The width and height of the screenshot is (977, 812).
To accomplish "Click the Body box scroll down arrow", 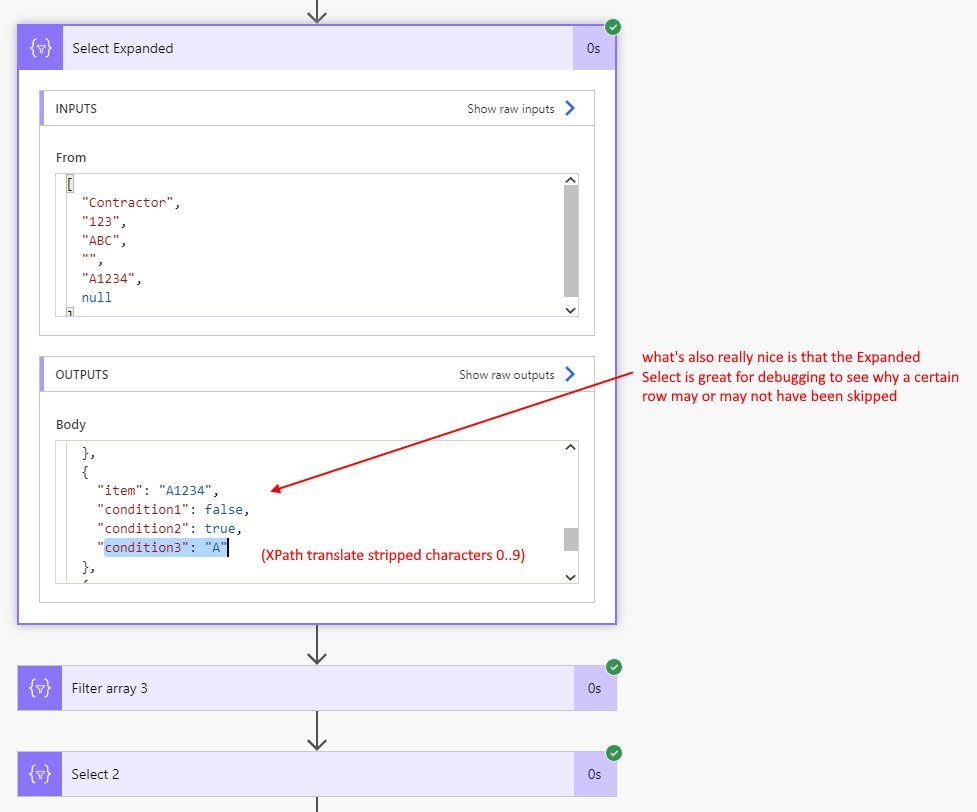I will pyautogui.click(x=570, y=577).
